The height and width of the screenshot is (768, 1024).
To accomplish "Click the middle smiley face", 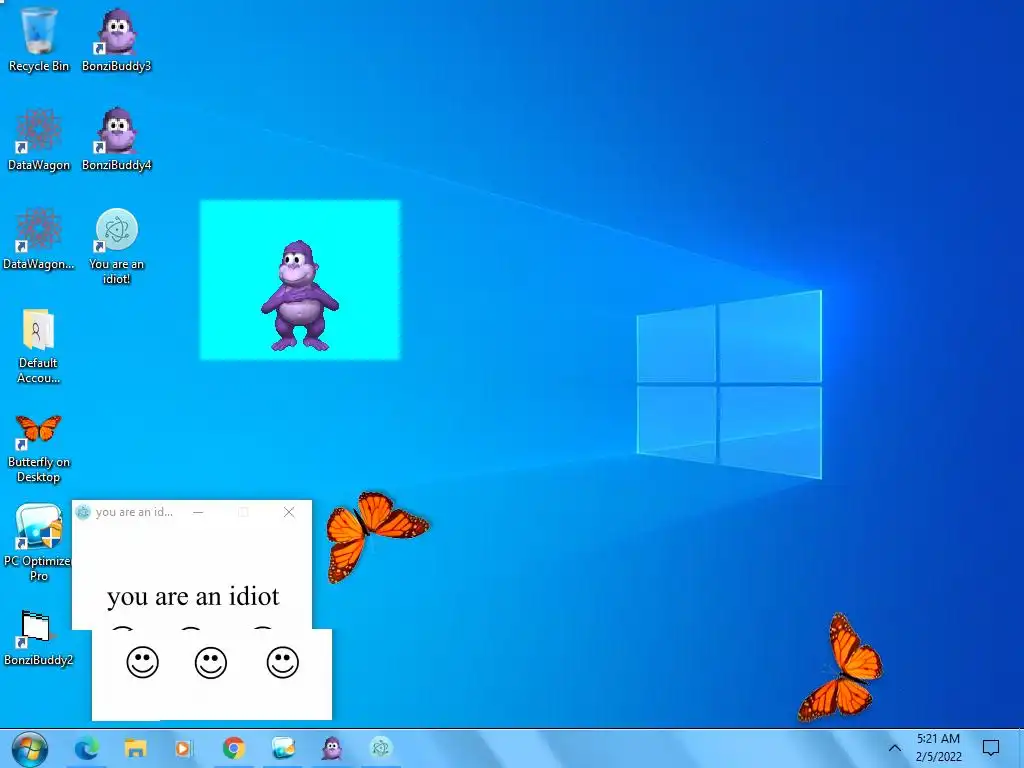I will click(x=211, y=663).
